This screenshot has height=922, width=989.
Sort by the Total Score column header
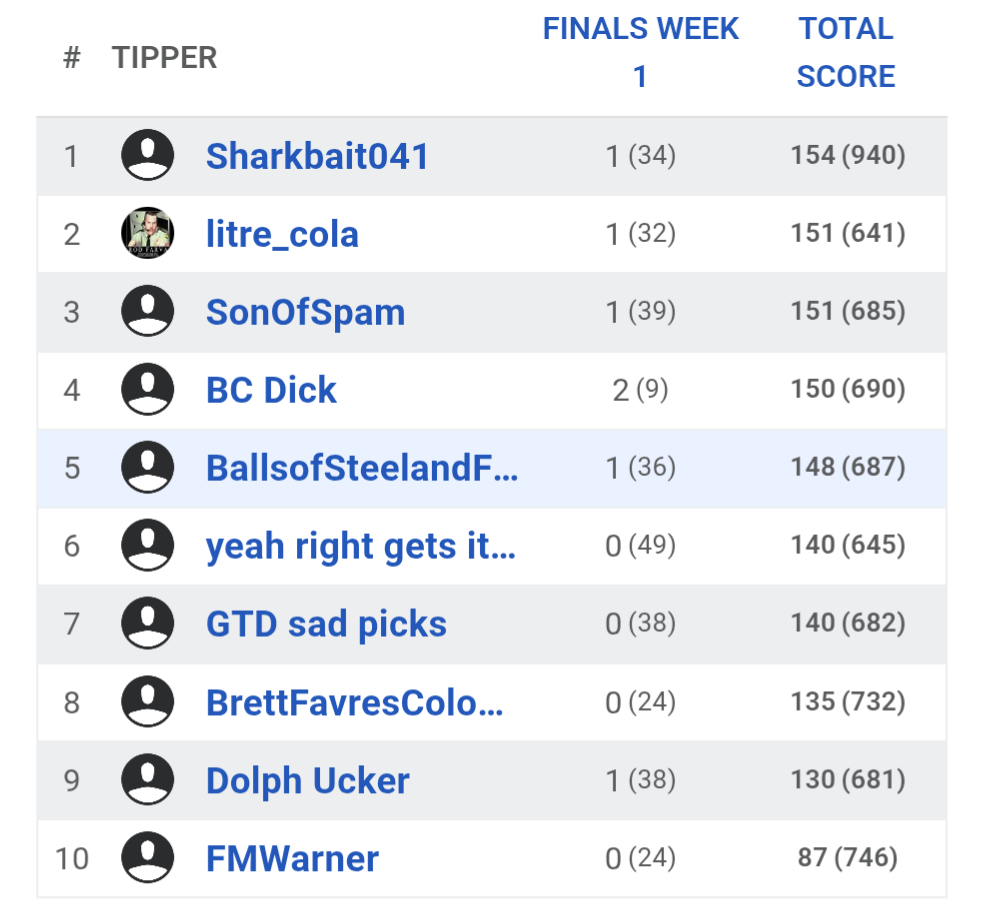[x=845, y=53]
